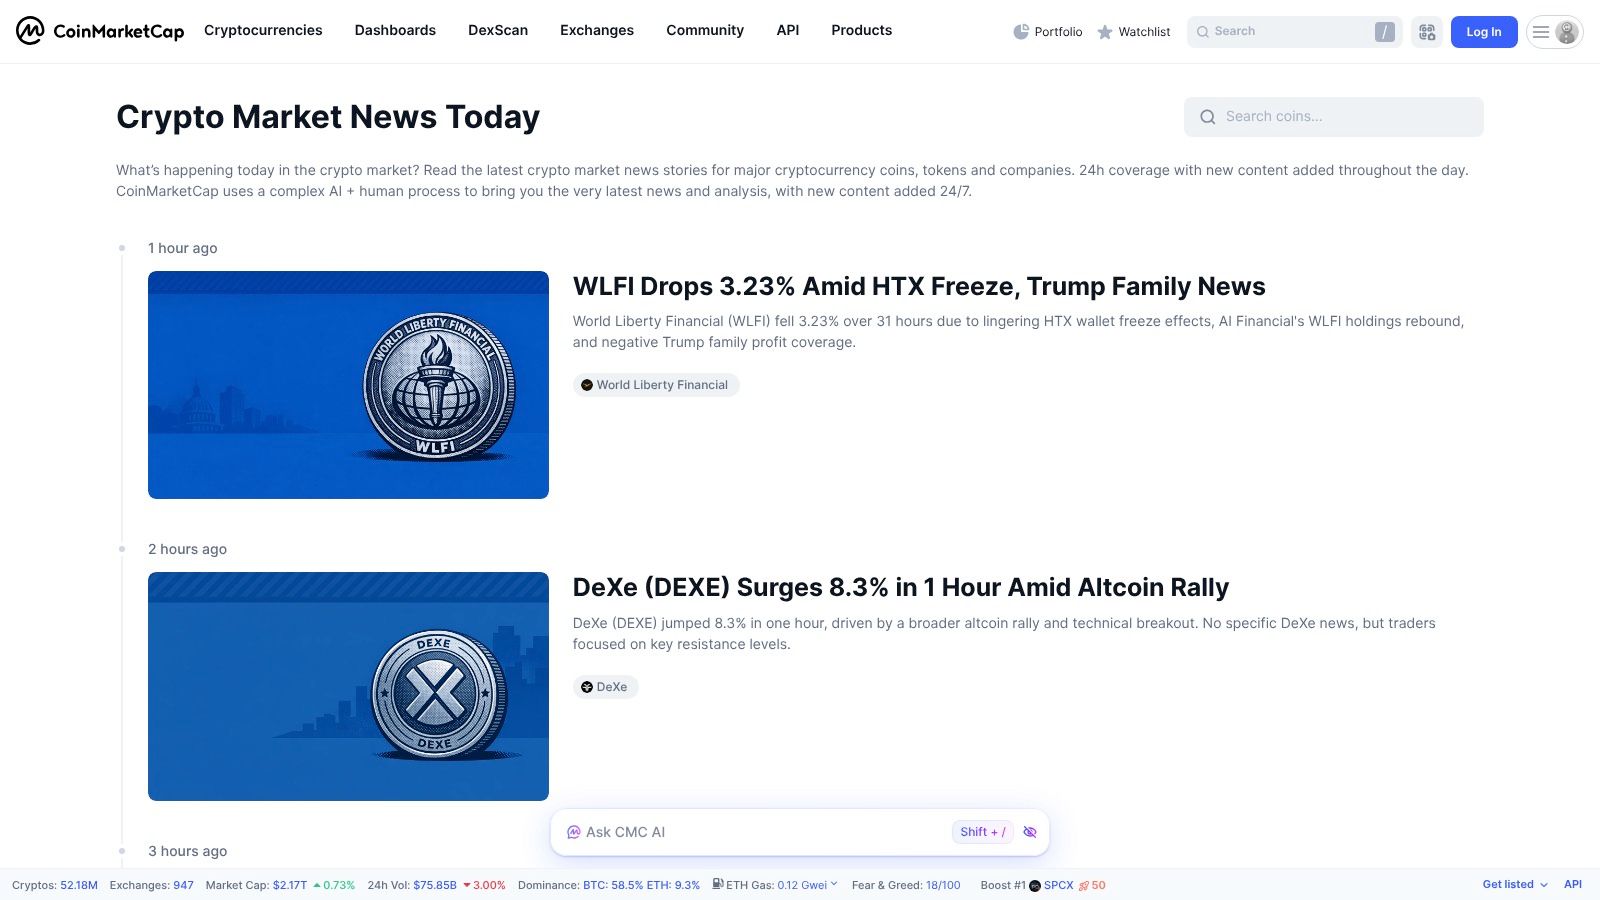
Task: Open the QR code app download icon
Action: [x=1427, y=32]
